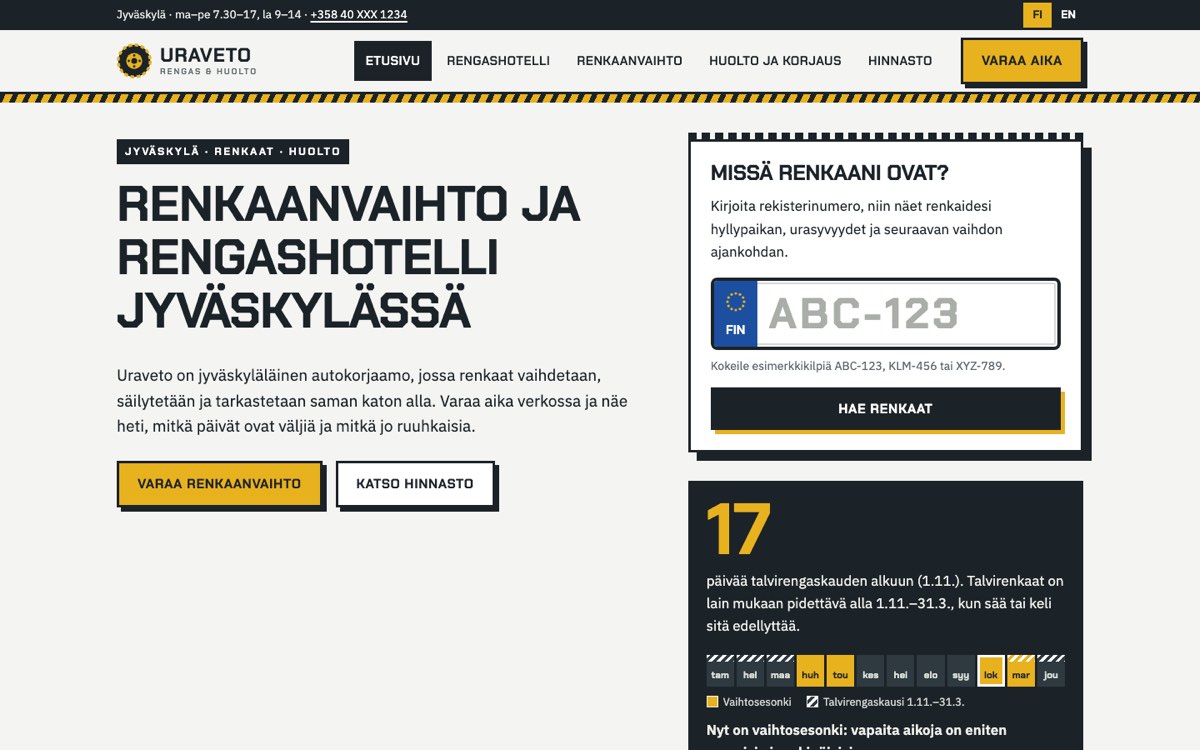Click the big 17 day counter

[738, 529]
